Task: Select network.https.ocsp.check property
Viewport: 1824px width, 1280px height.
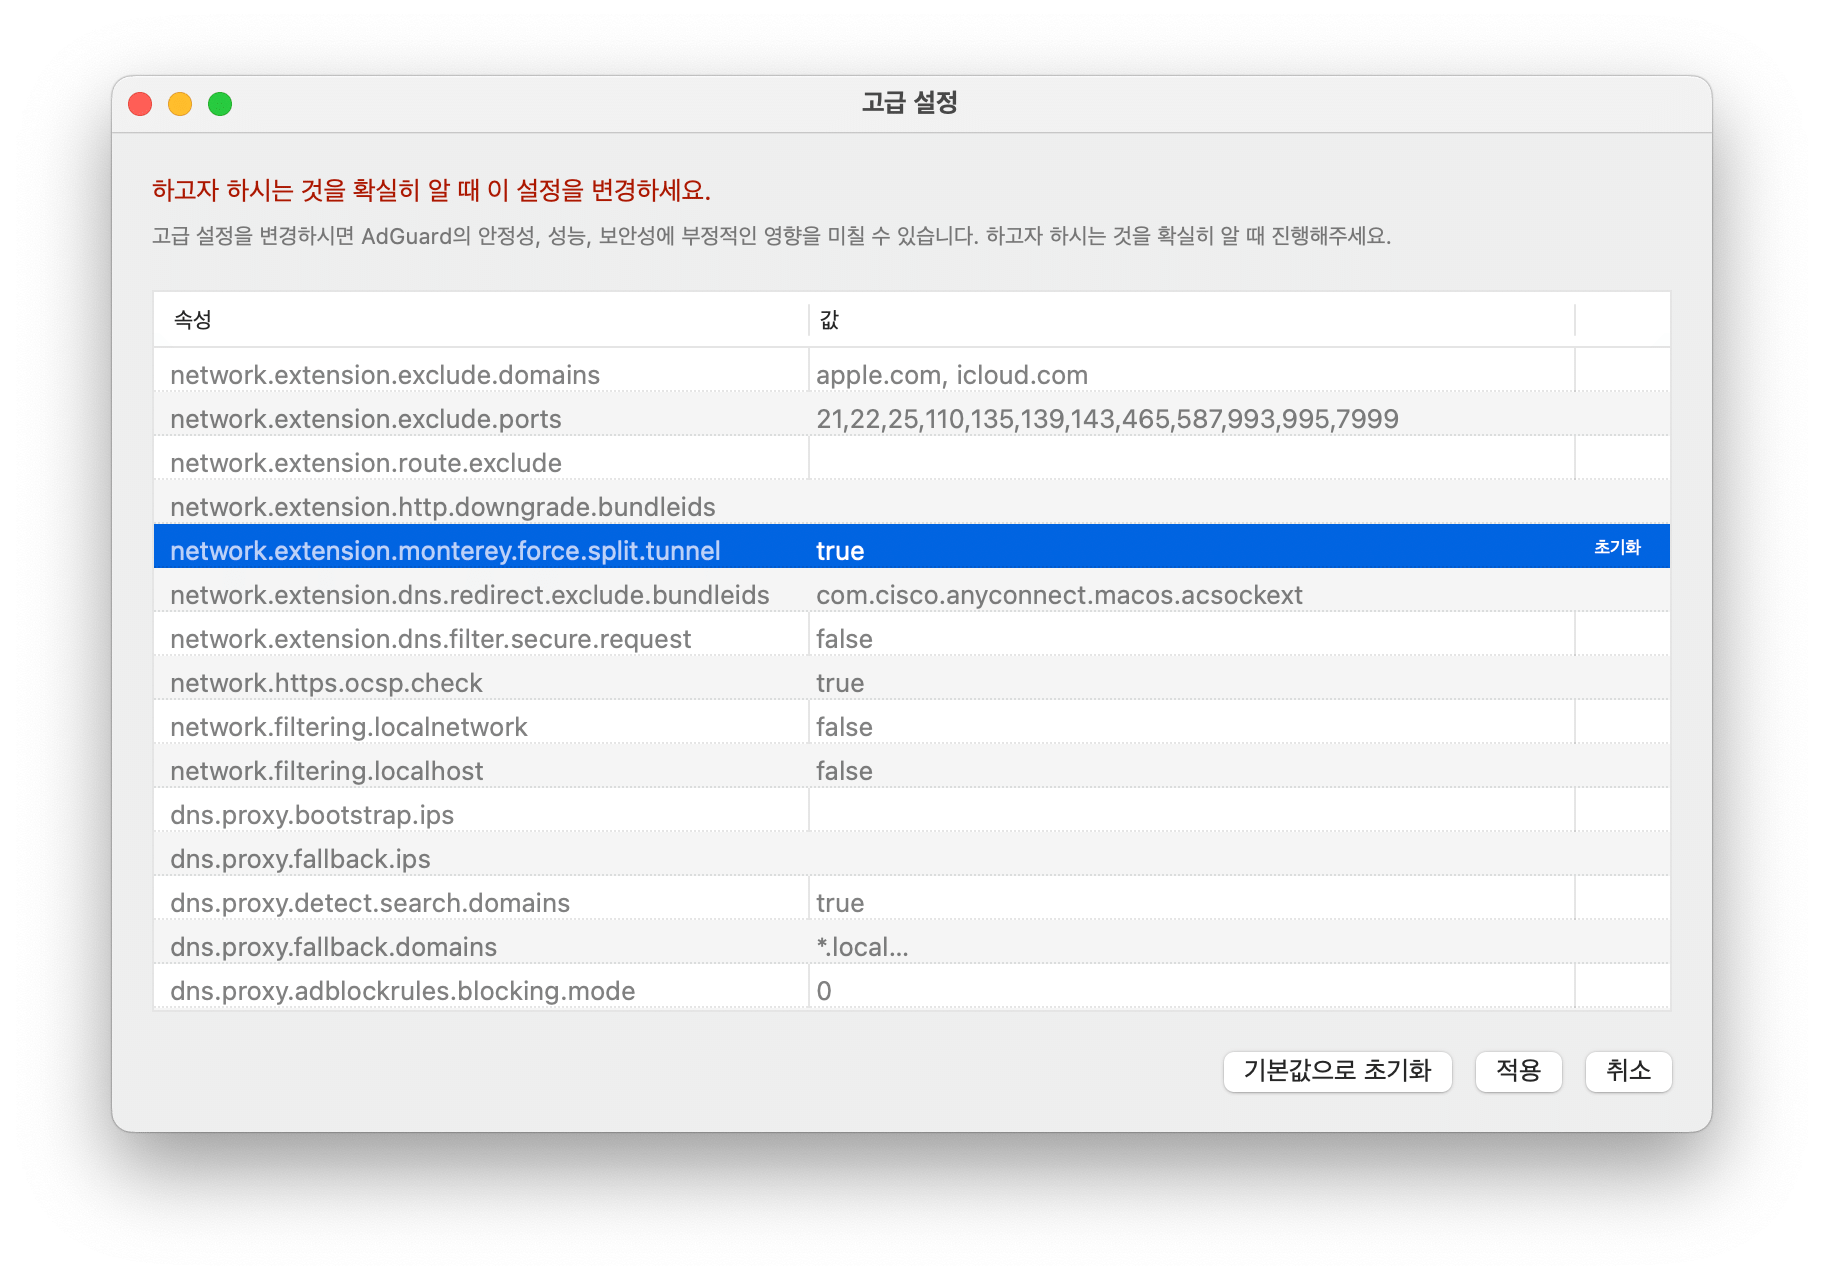Action: click(x=326, y=683)
